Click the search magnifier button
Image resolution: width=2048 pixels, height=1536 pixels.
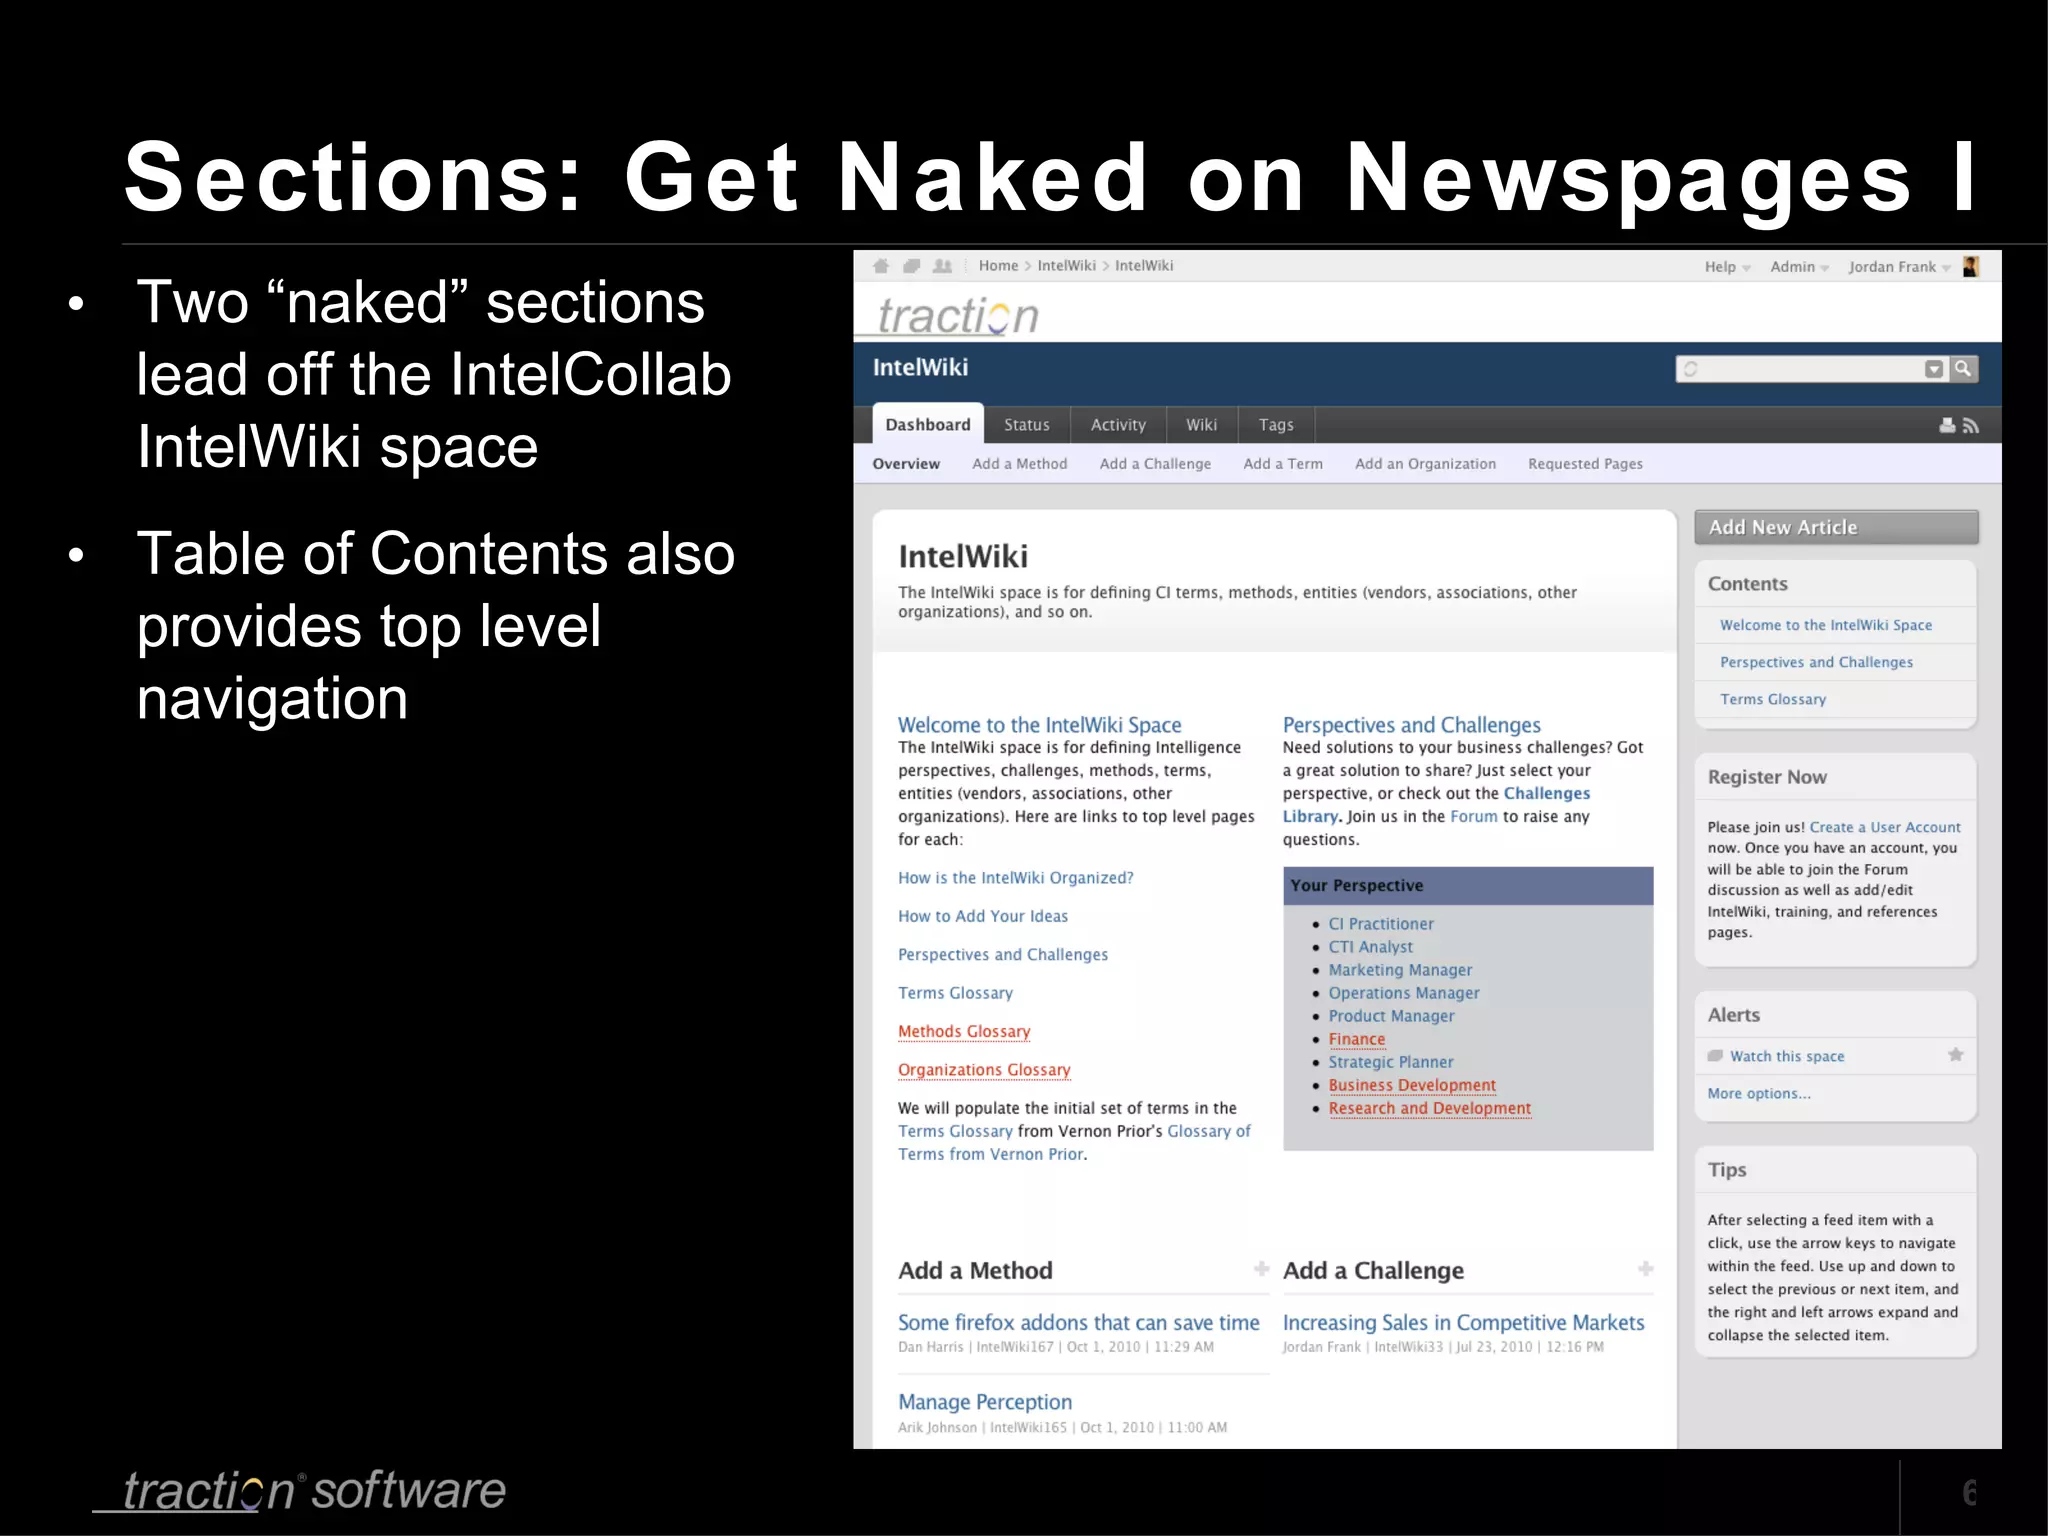(1964, 369)
